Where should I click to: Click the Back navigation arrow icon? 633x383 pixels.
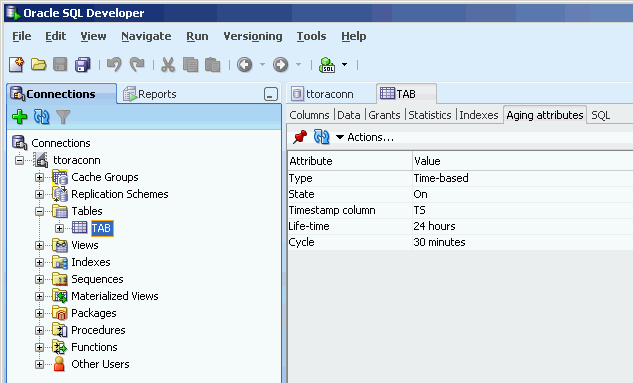pyautogui.click(x=245, y=65)
